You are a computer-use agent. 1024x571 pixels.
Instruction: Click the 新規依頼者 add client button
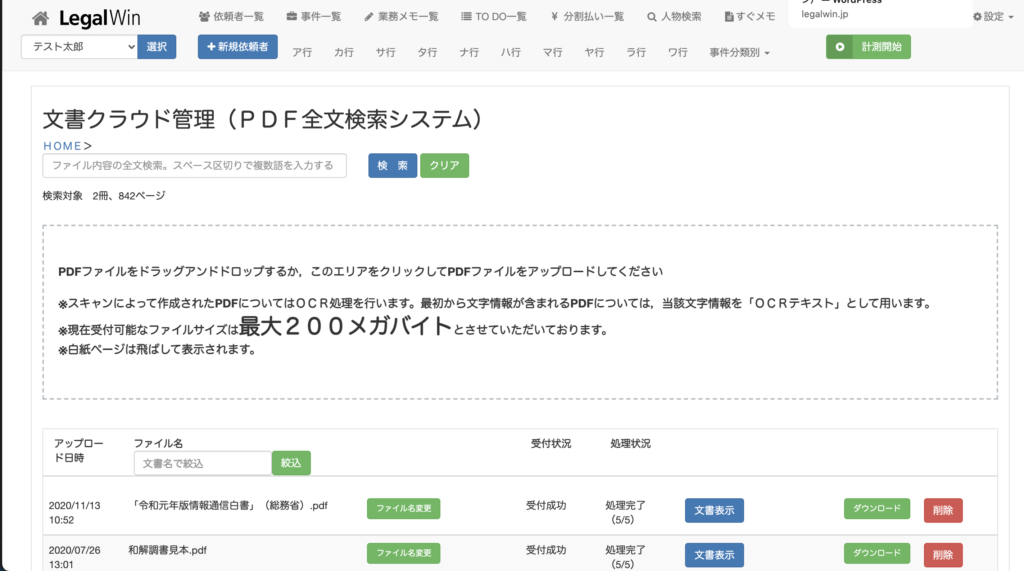tap(238, 47)
